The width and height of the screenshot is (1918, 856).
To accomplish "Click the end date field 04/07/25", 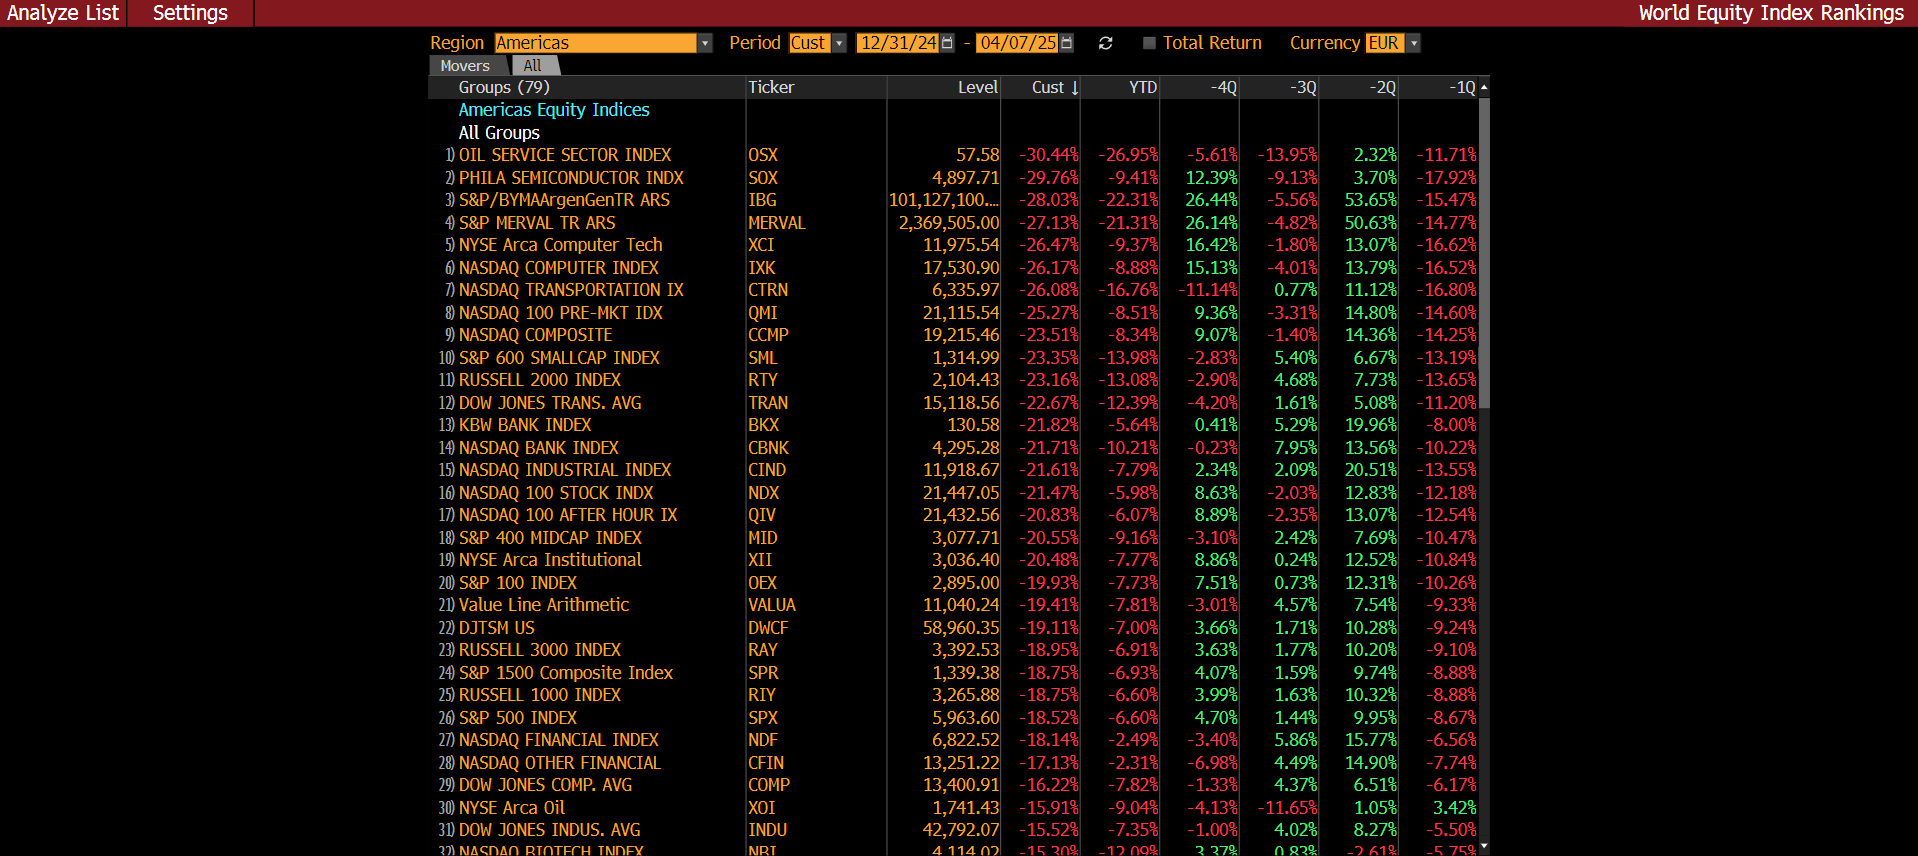I will coord(1017,43).
